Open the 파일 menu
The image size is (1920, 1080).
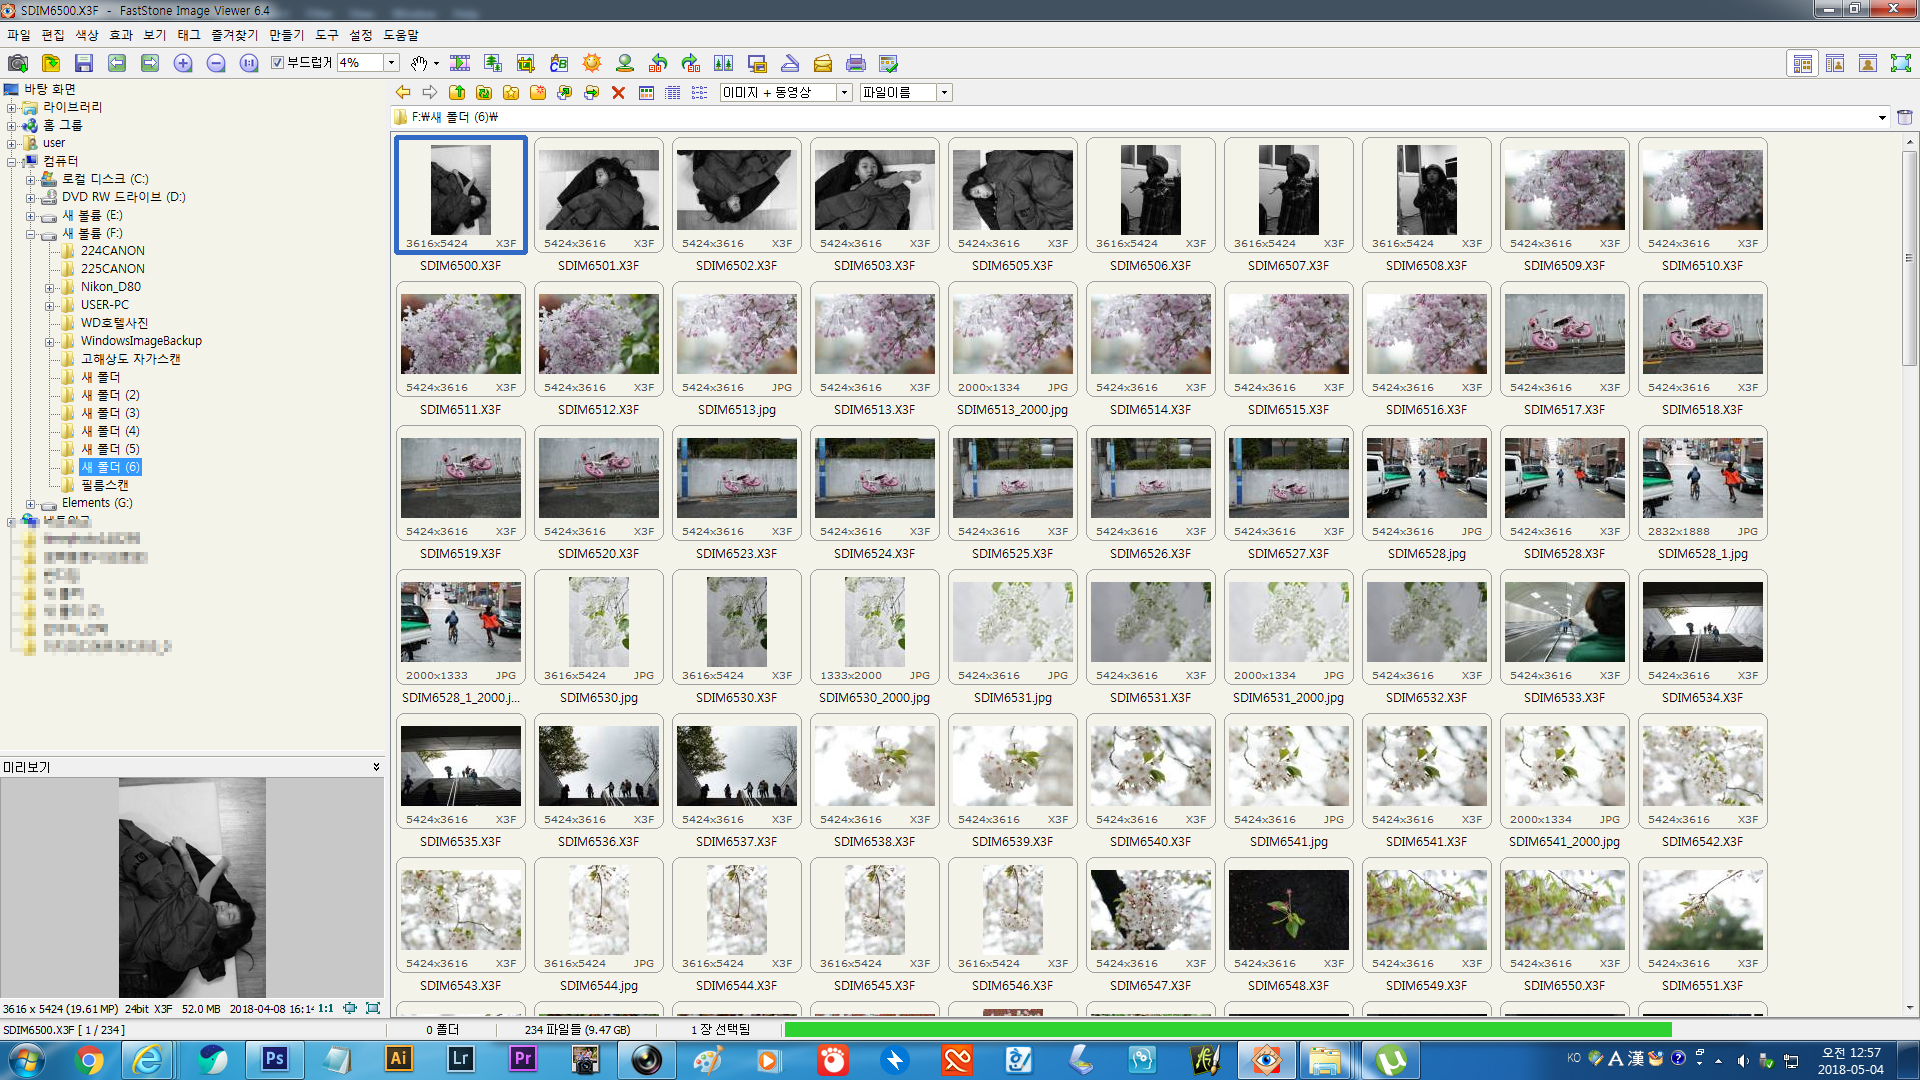tap(18, 35)
